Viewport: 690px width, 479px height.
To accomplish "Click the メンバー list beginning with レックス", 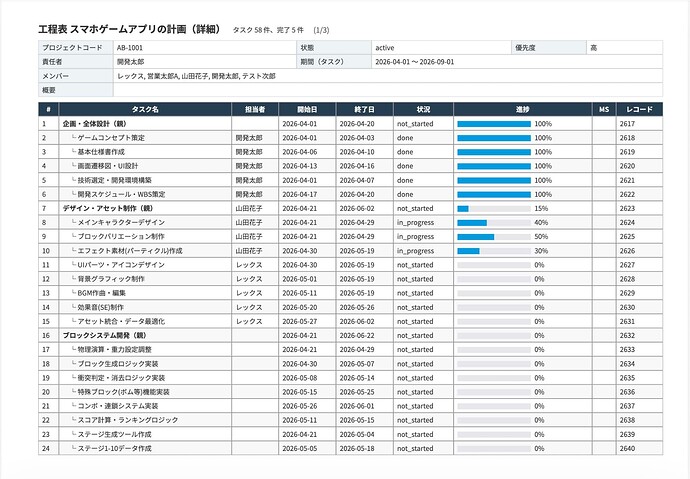I will coord(196,76).
